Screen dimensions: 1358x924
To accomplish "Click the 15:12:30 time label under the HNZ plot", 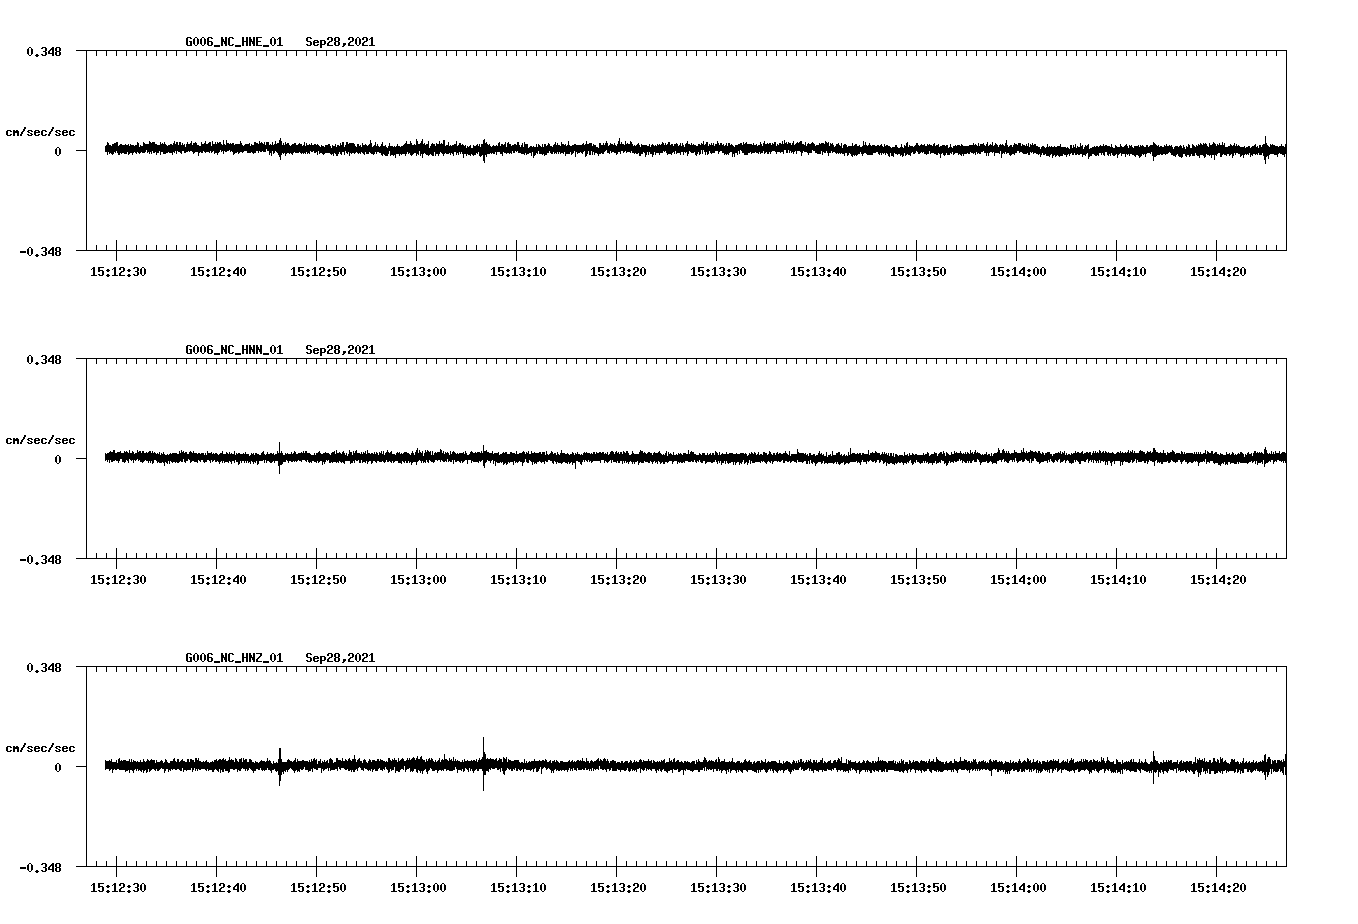I will 118,887.
